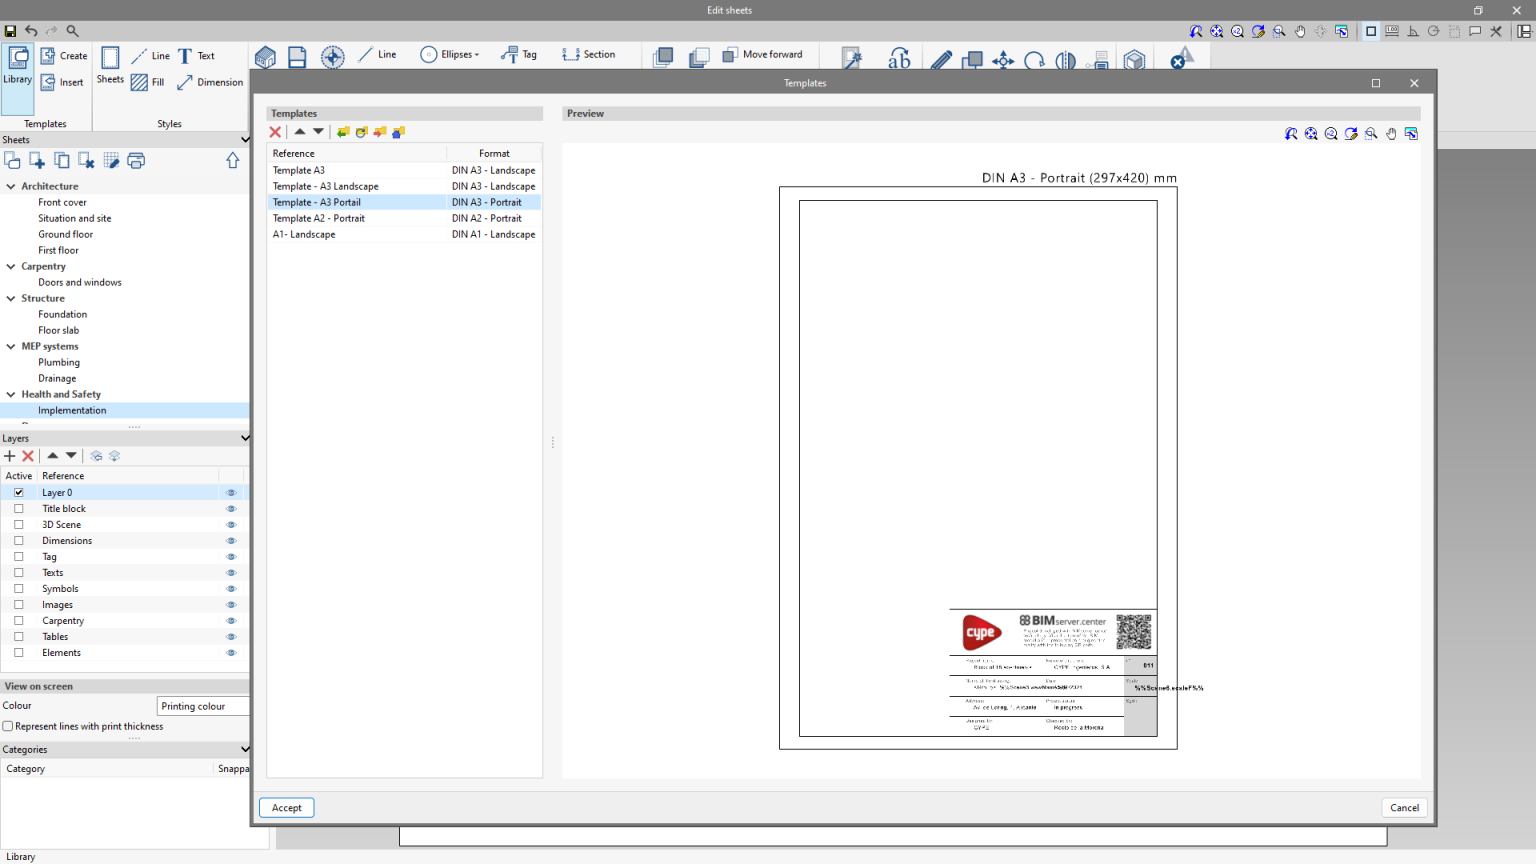This screenshot has height=864, width=1536.
Task: Click the Full window zoom icon in Preview
Action: tap(1311, 133)
